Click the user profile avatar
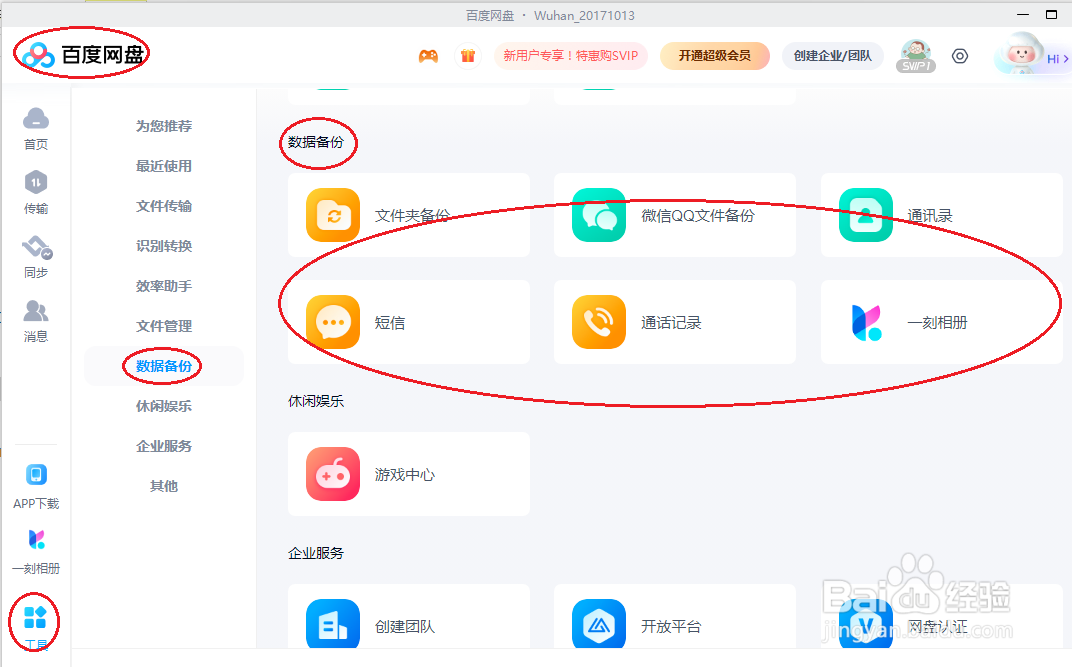 click(x=1020, y=53)
